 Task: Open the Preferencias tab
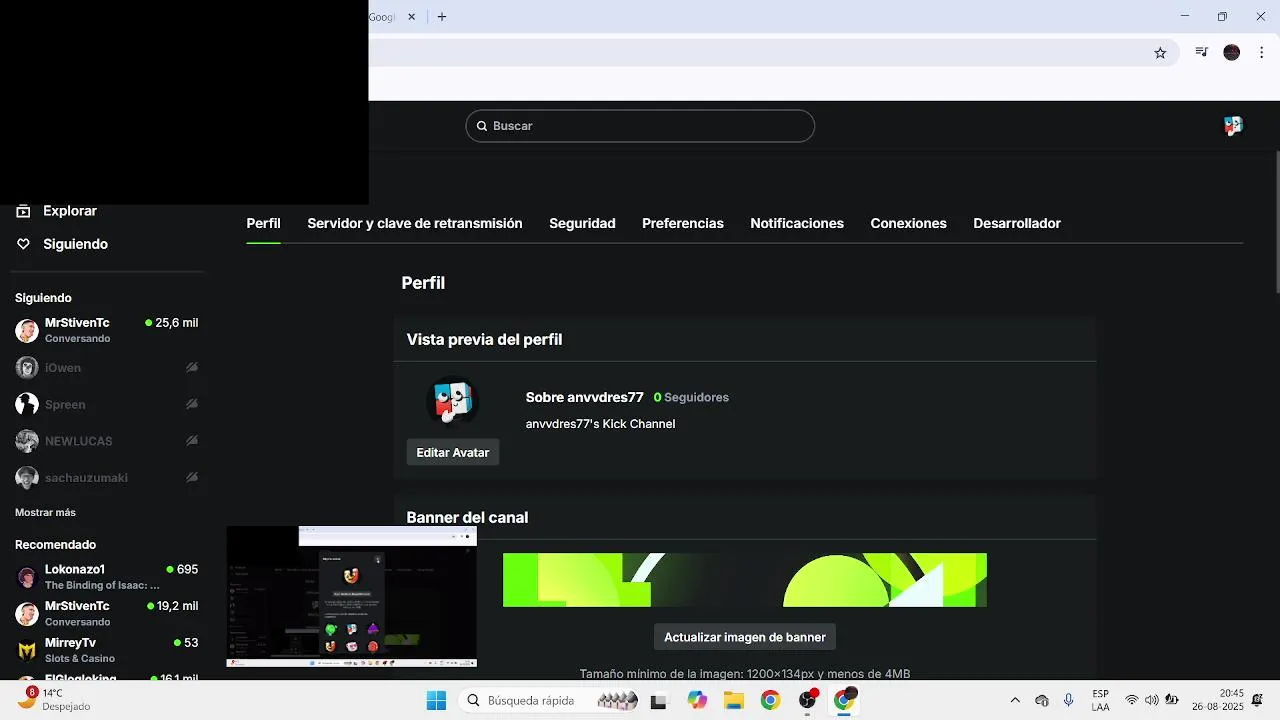point(683,223)
